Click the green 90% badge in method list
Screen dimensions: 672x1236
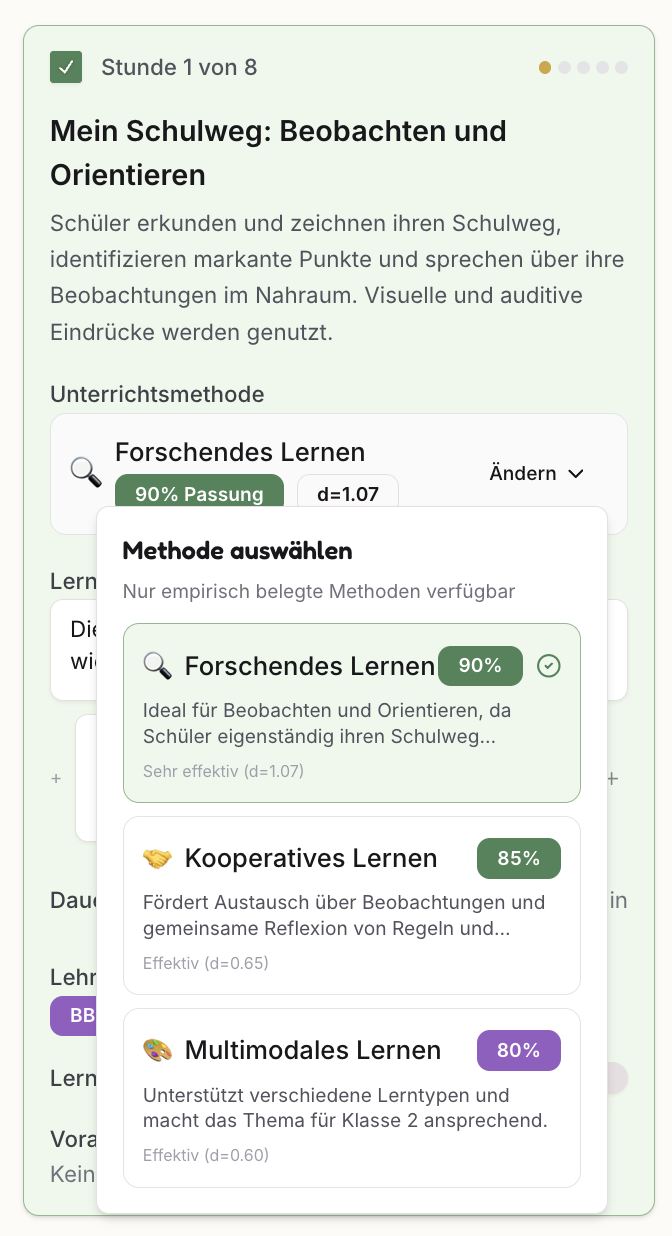pyautogui.click(x=480, y=666)
